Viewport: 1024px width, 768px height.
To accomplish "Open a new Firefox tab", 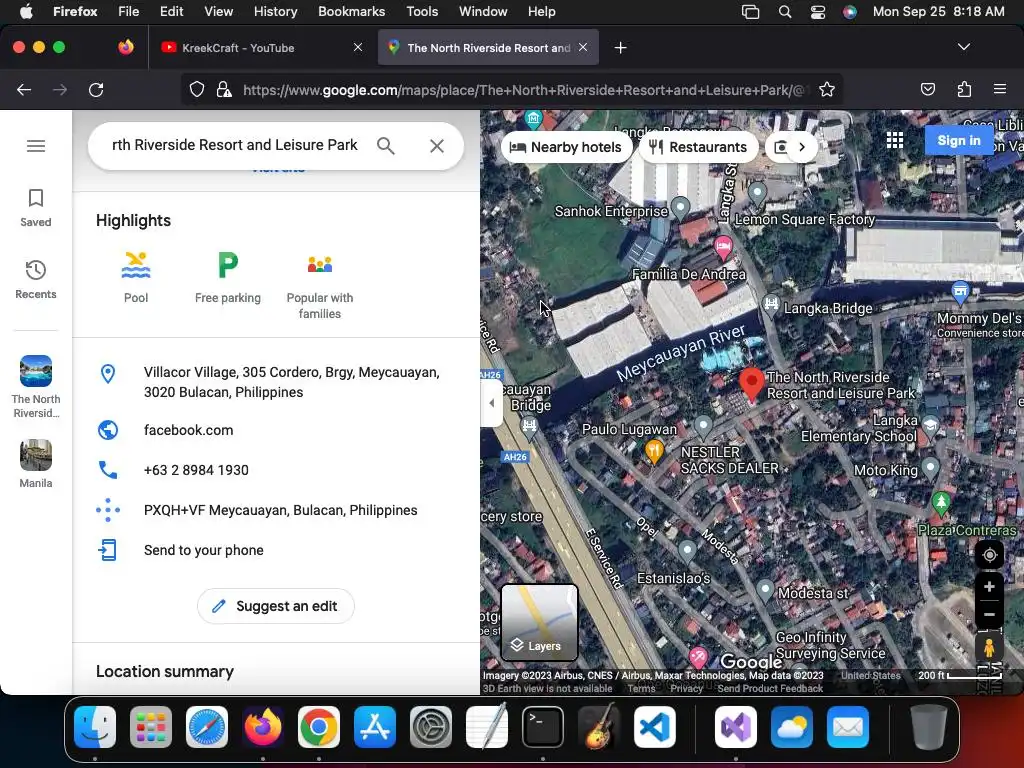I will tap(620, 48).
